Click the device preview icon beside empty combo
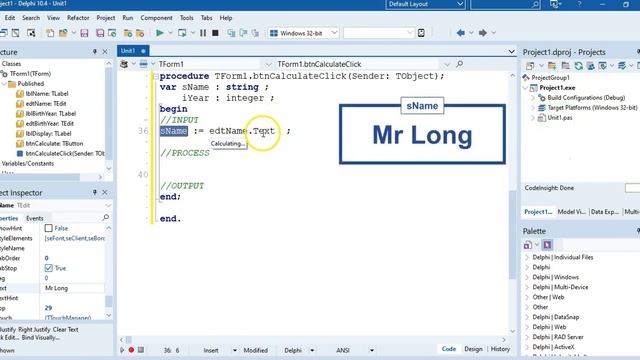640x360 pixels. [421, 33]
